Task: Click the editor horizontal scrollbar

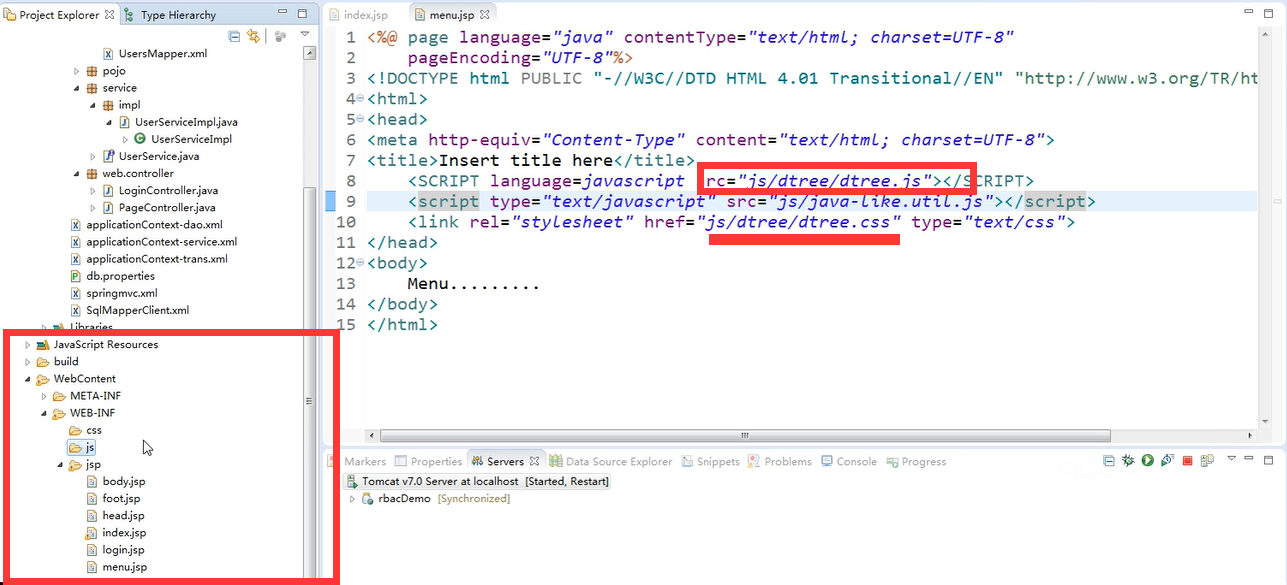Action: [x=743, y=436]
